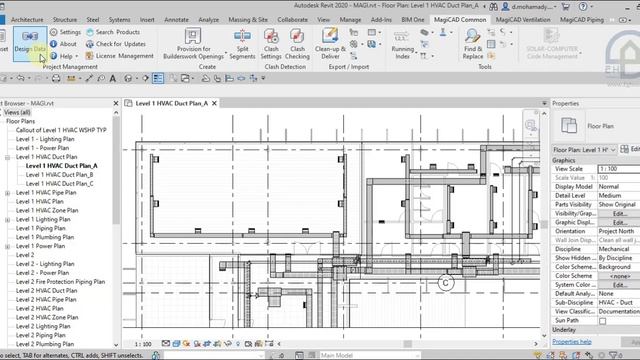
Task: Click the Detail Level value Medium
Action: (x=619, y=196)
